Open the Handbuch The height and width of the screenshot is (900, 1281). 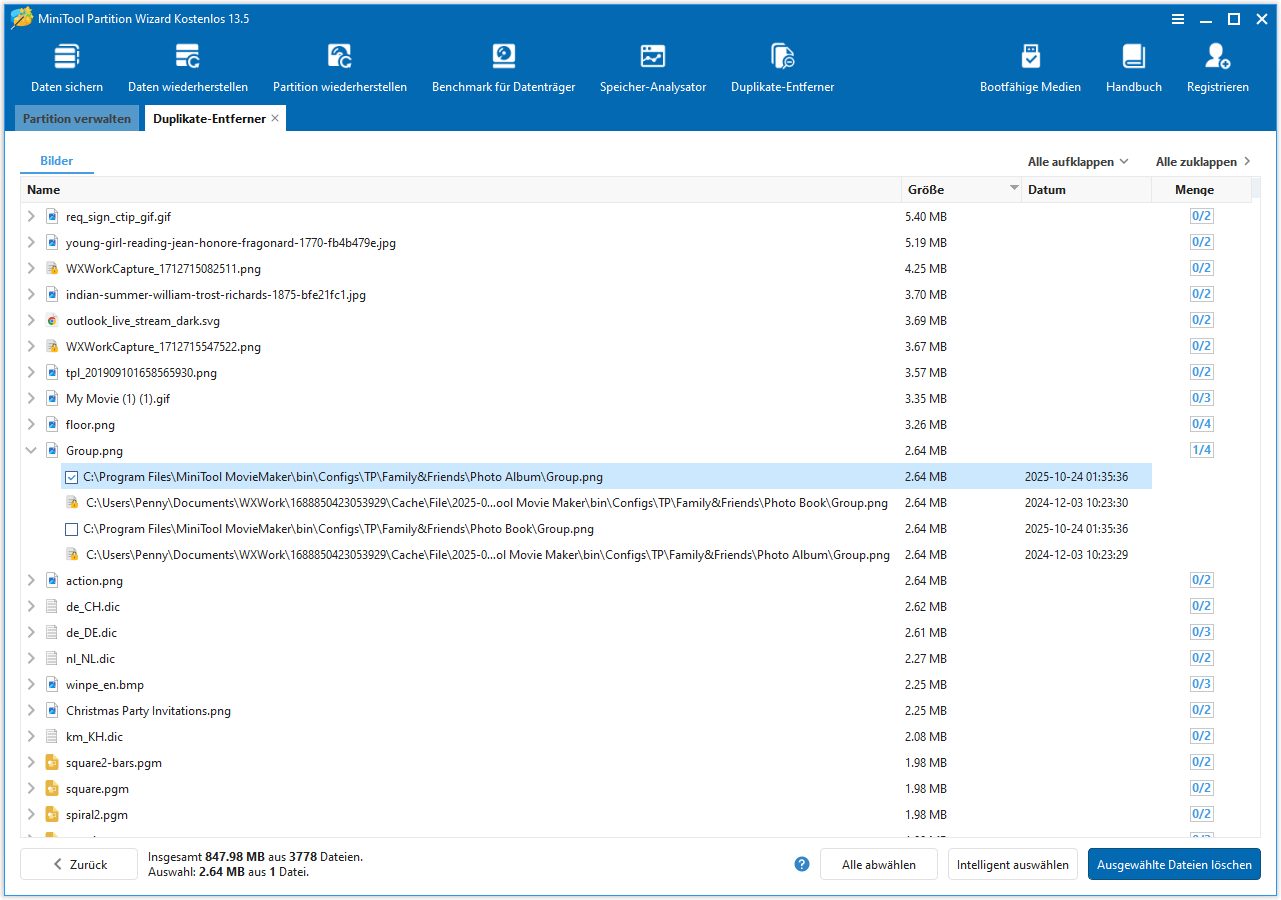1133,65
